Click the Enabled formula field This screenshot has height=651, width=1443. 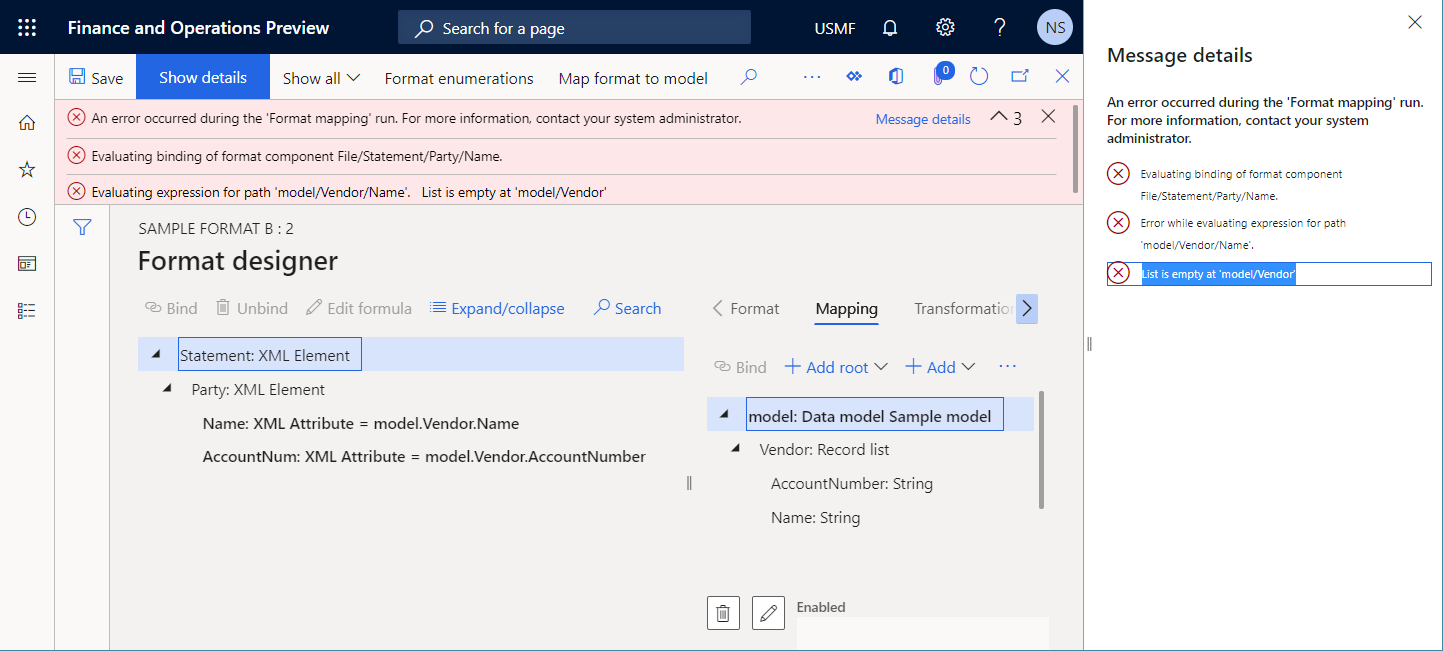(x=922, y=632)
